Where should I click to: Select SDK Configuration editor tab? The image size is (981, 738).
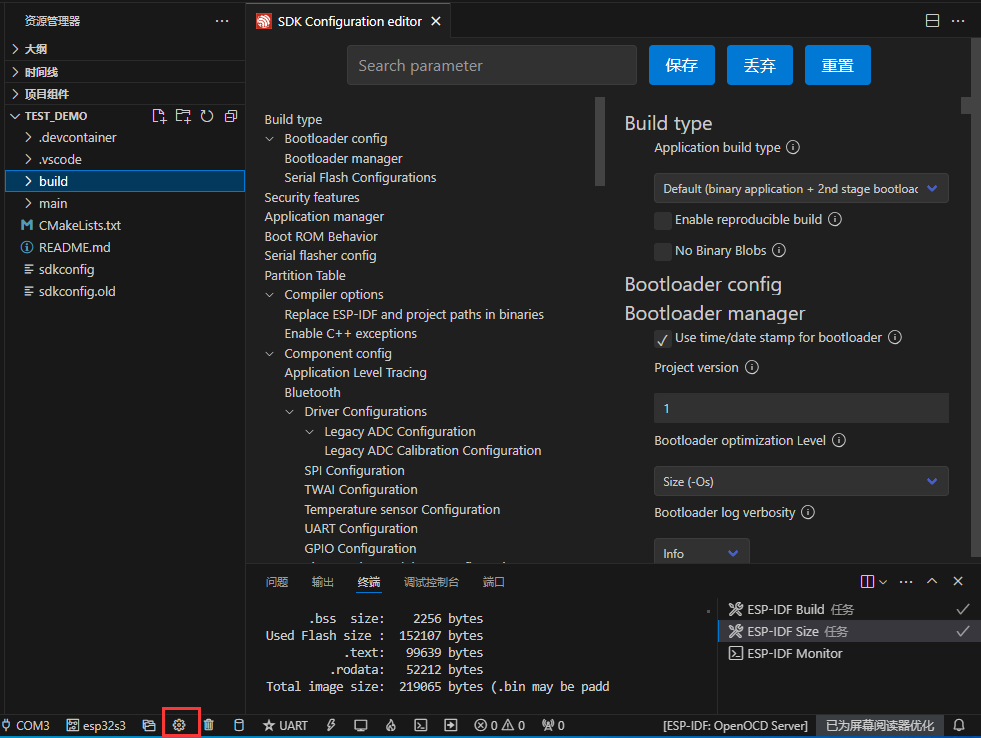(348, 21)
